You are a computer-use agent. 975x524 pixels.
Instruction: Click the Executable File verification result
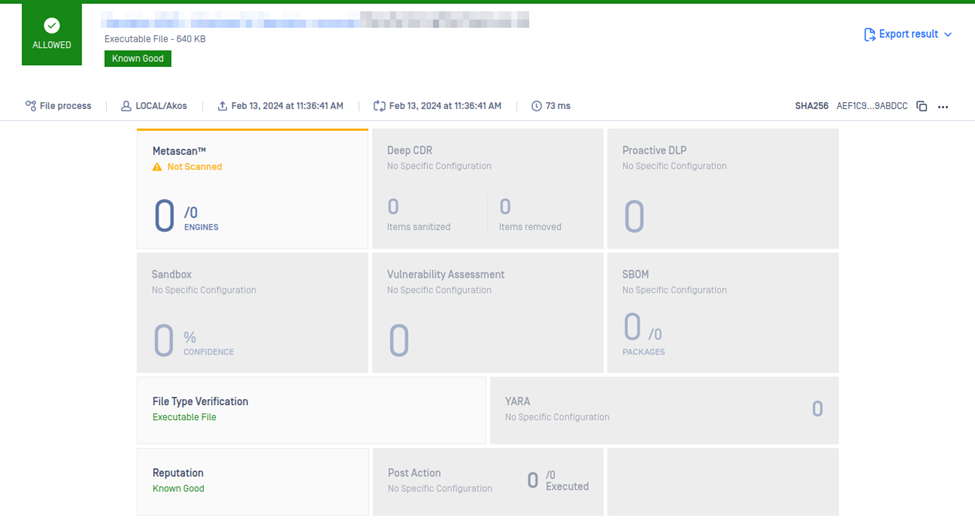point(184,417)
